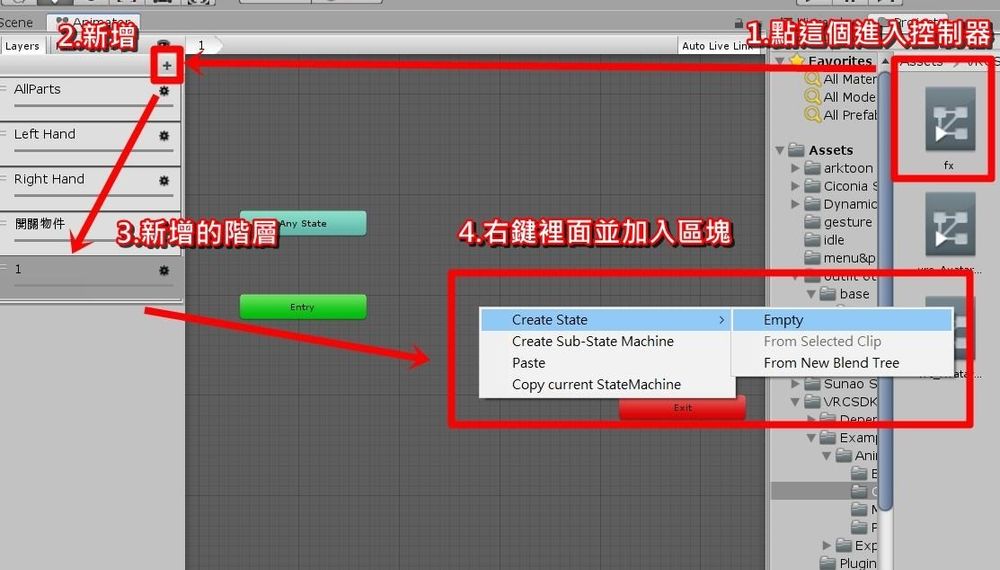1000x570 pixels.
Task: Select the Any State node
Action: point(303,223)
